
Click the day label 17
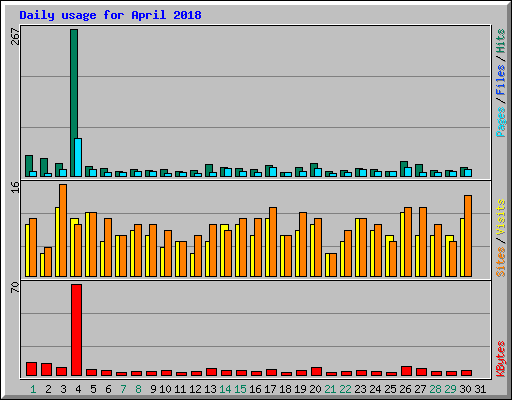click(270, 389)
